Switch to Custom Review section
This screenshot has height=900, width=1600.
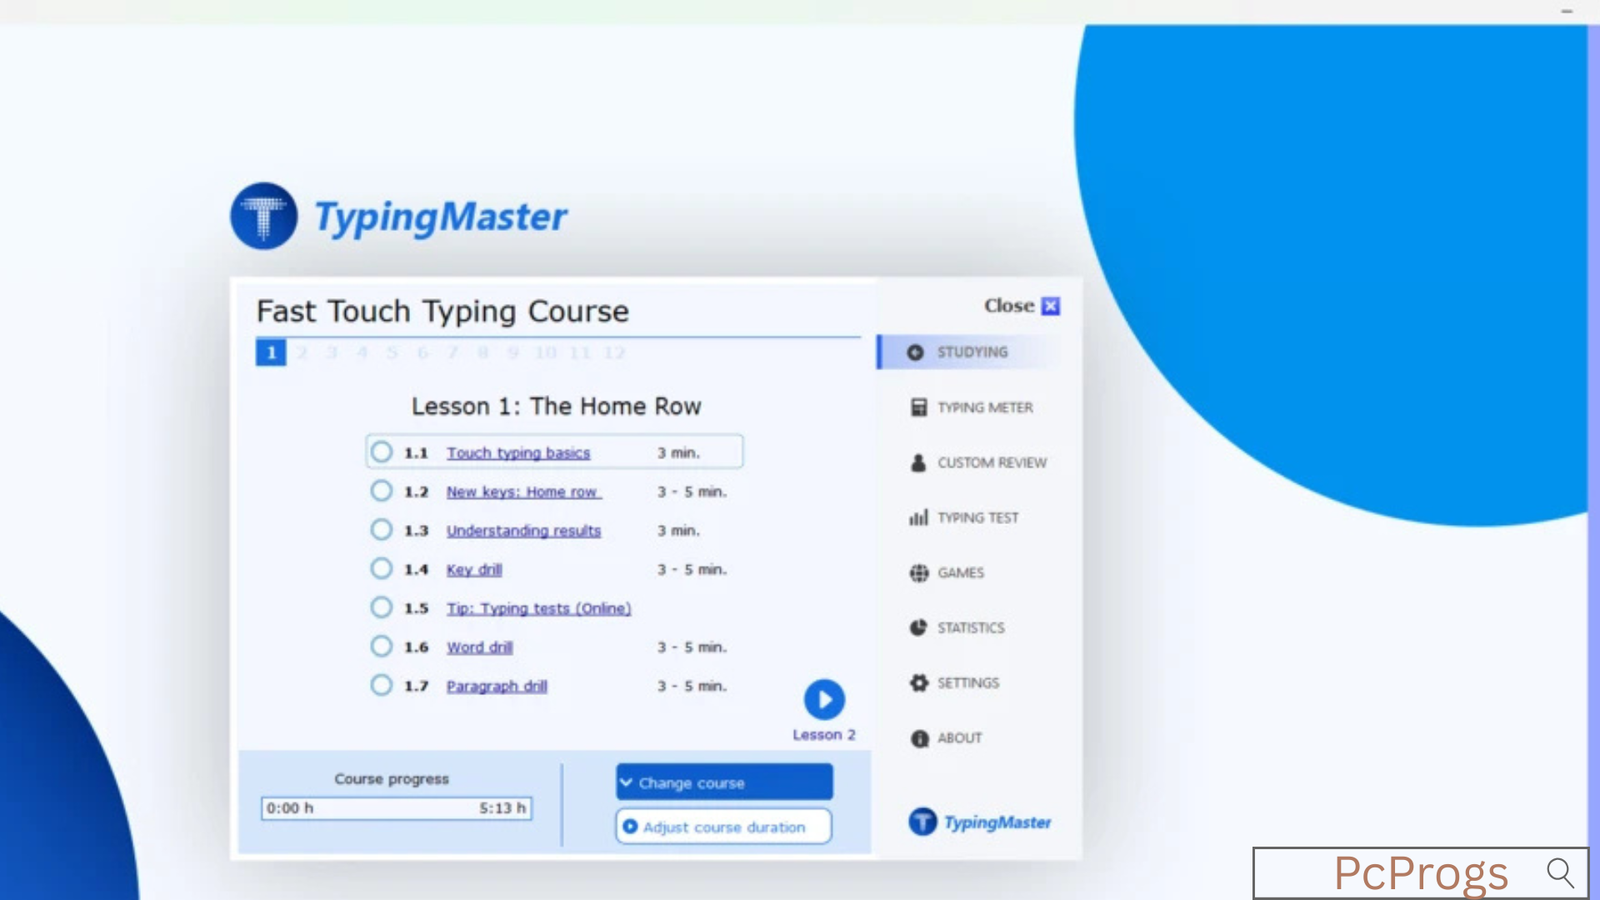(x=992, y=462)
